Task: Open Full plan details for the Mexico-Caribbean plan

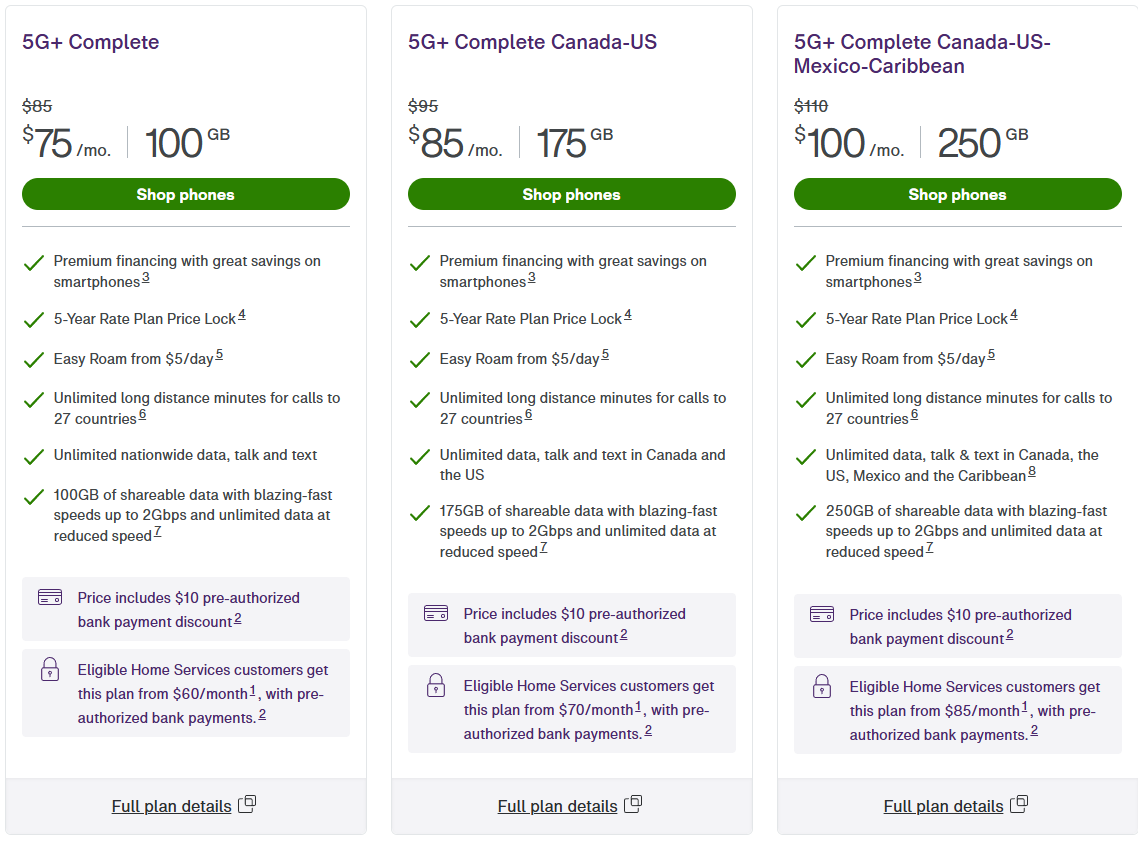Action: coord(943,806)
